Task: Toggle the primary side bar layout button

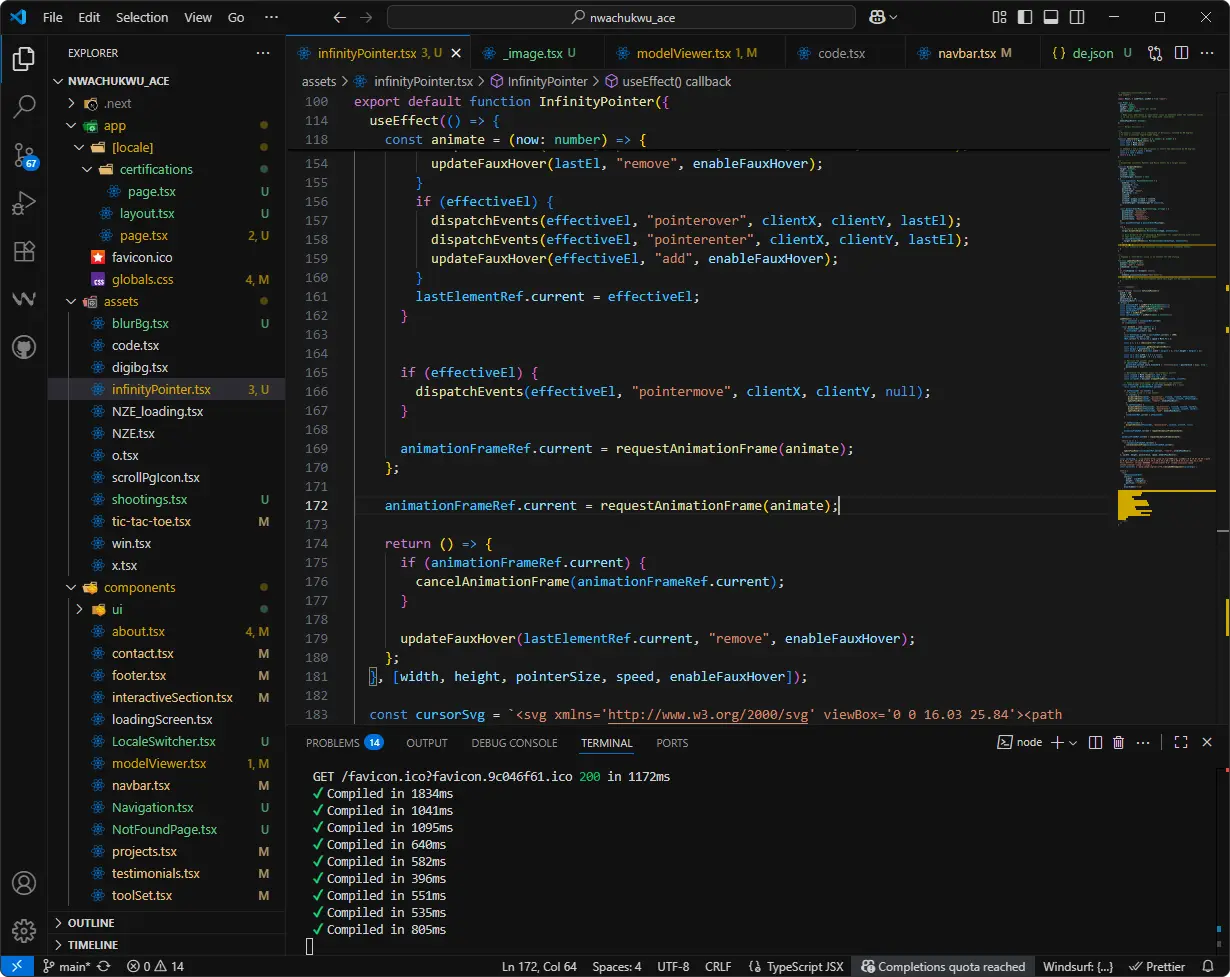Action: pos(1025,17)
